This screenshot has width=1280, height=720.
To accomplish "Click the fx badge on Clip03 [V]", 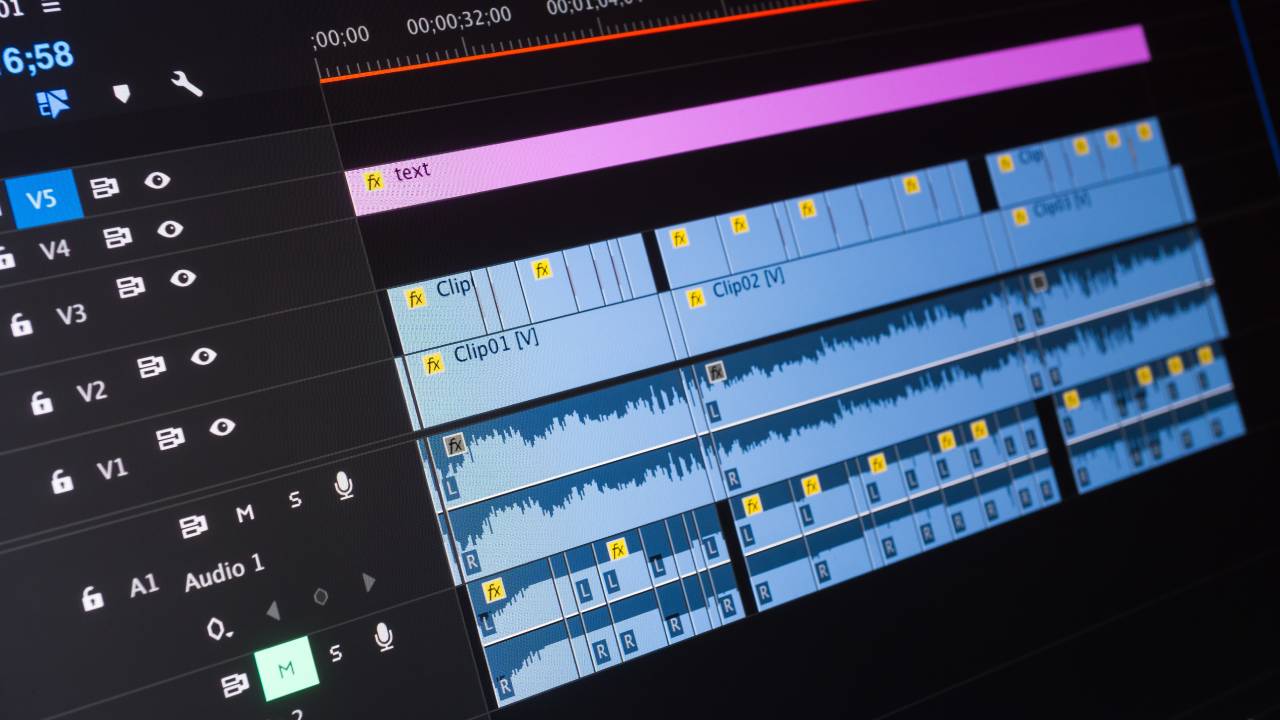I will [x=1019, y=217].
